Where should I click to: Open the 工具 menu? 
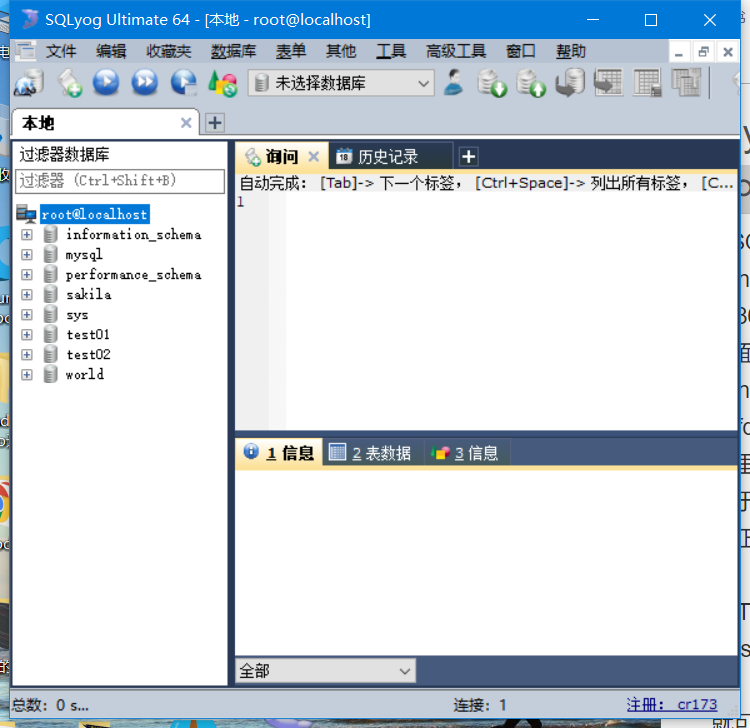[x=391, y=51]
